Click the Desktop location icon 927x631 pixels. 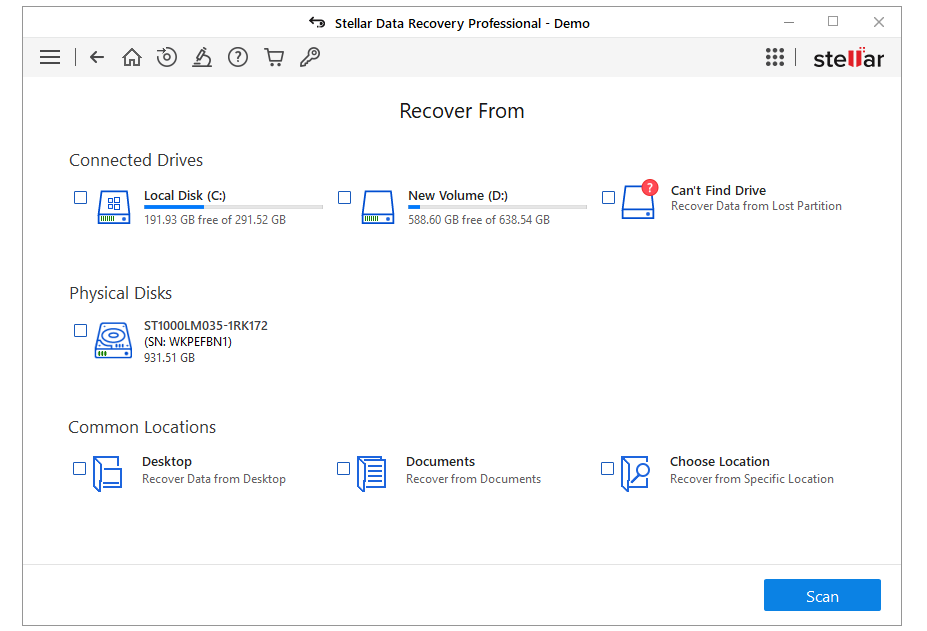click(x=108, y=473)
